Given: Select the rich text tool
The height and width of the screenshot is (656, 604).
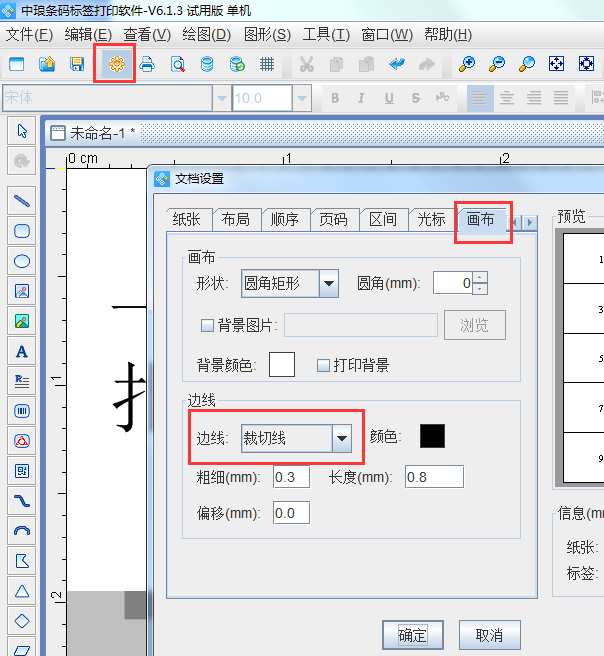Looking at the screenshot, I should [22, 381].
